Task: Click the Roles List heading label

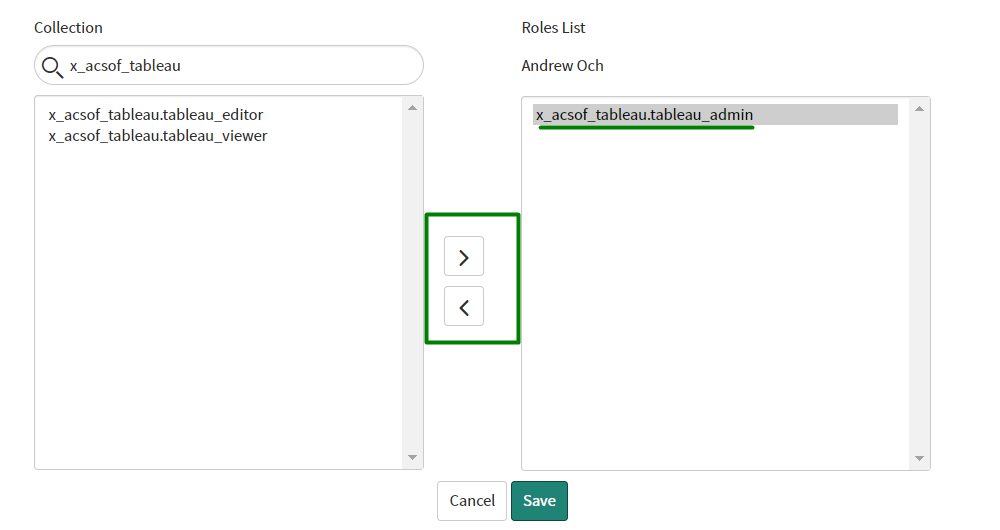Action: coord(553,28)
